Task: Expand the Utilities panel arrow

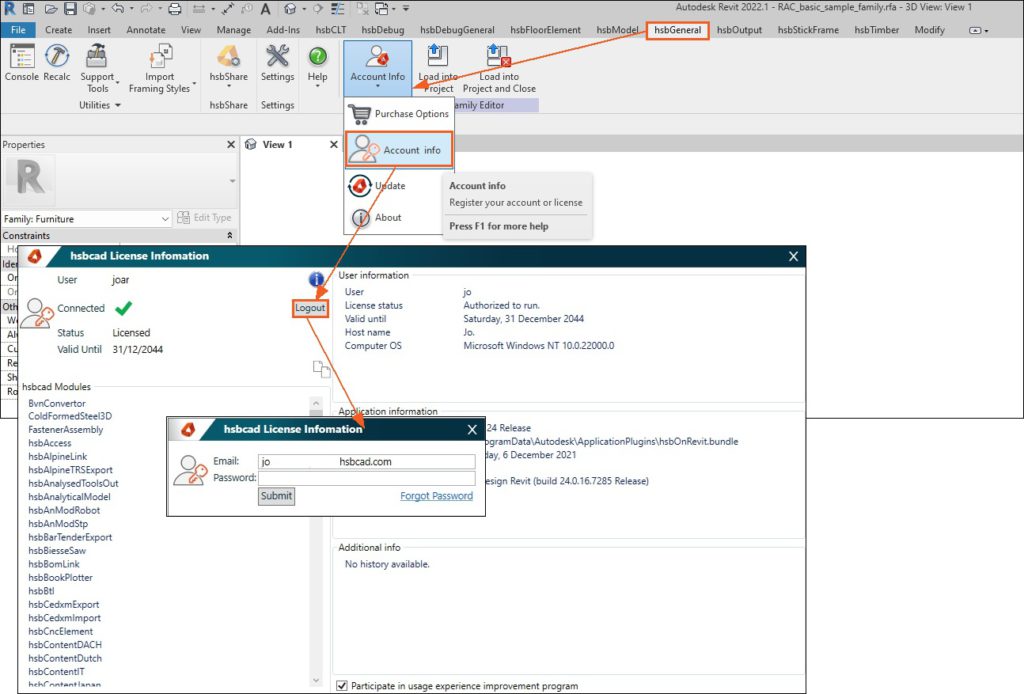Action: click(x=118, y=105)
